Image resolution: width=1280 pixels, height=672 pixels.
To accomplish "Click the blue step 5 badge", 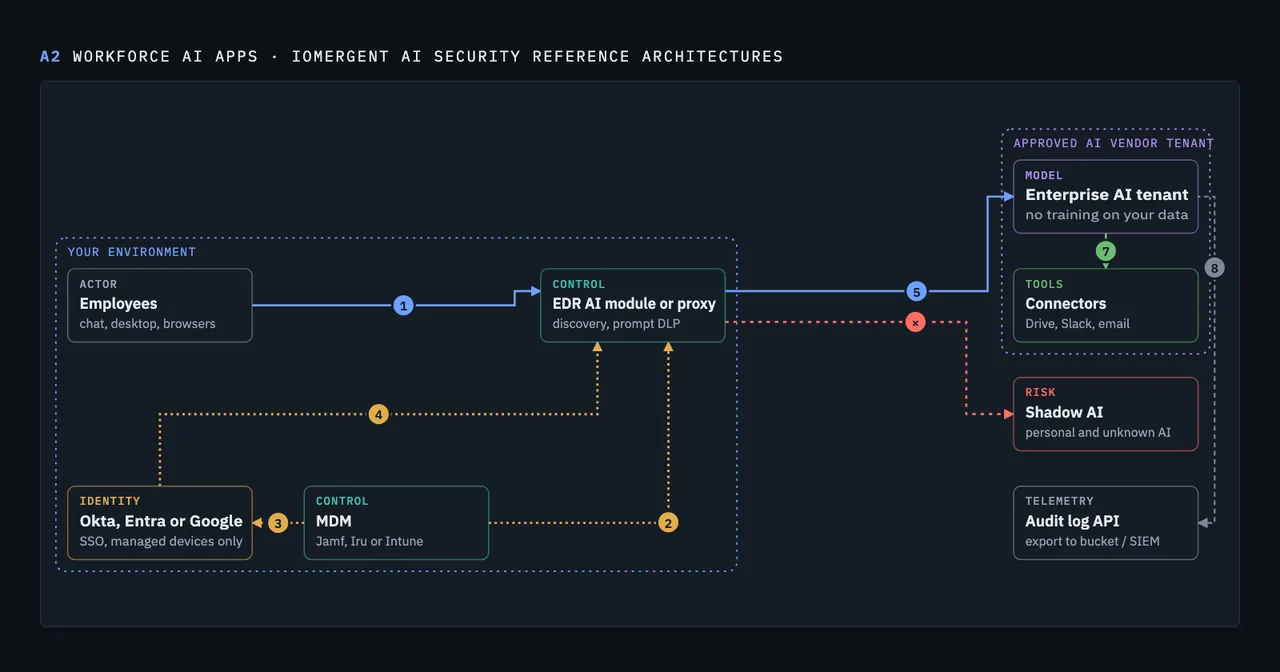I will [x=916, y=292].
